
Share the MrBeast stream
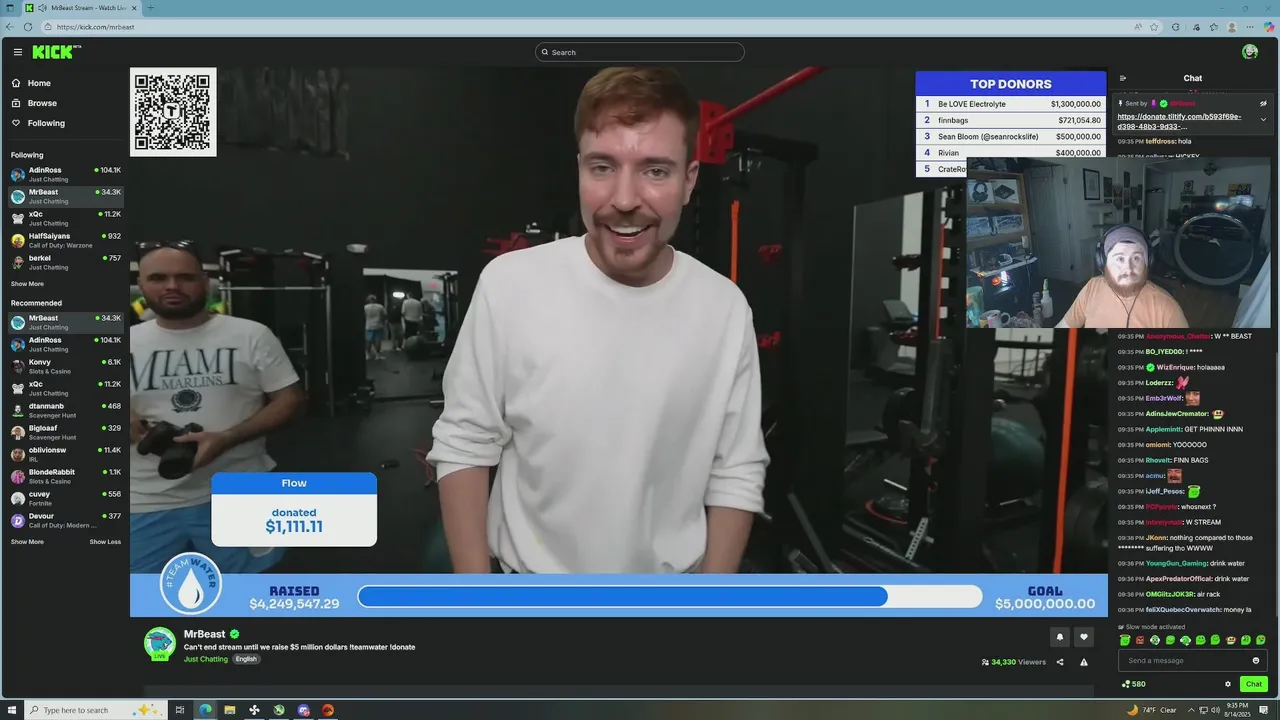coord(1060,662)
